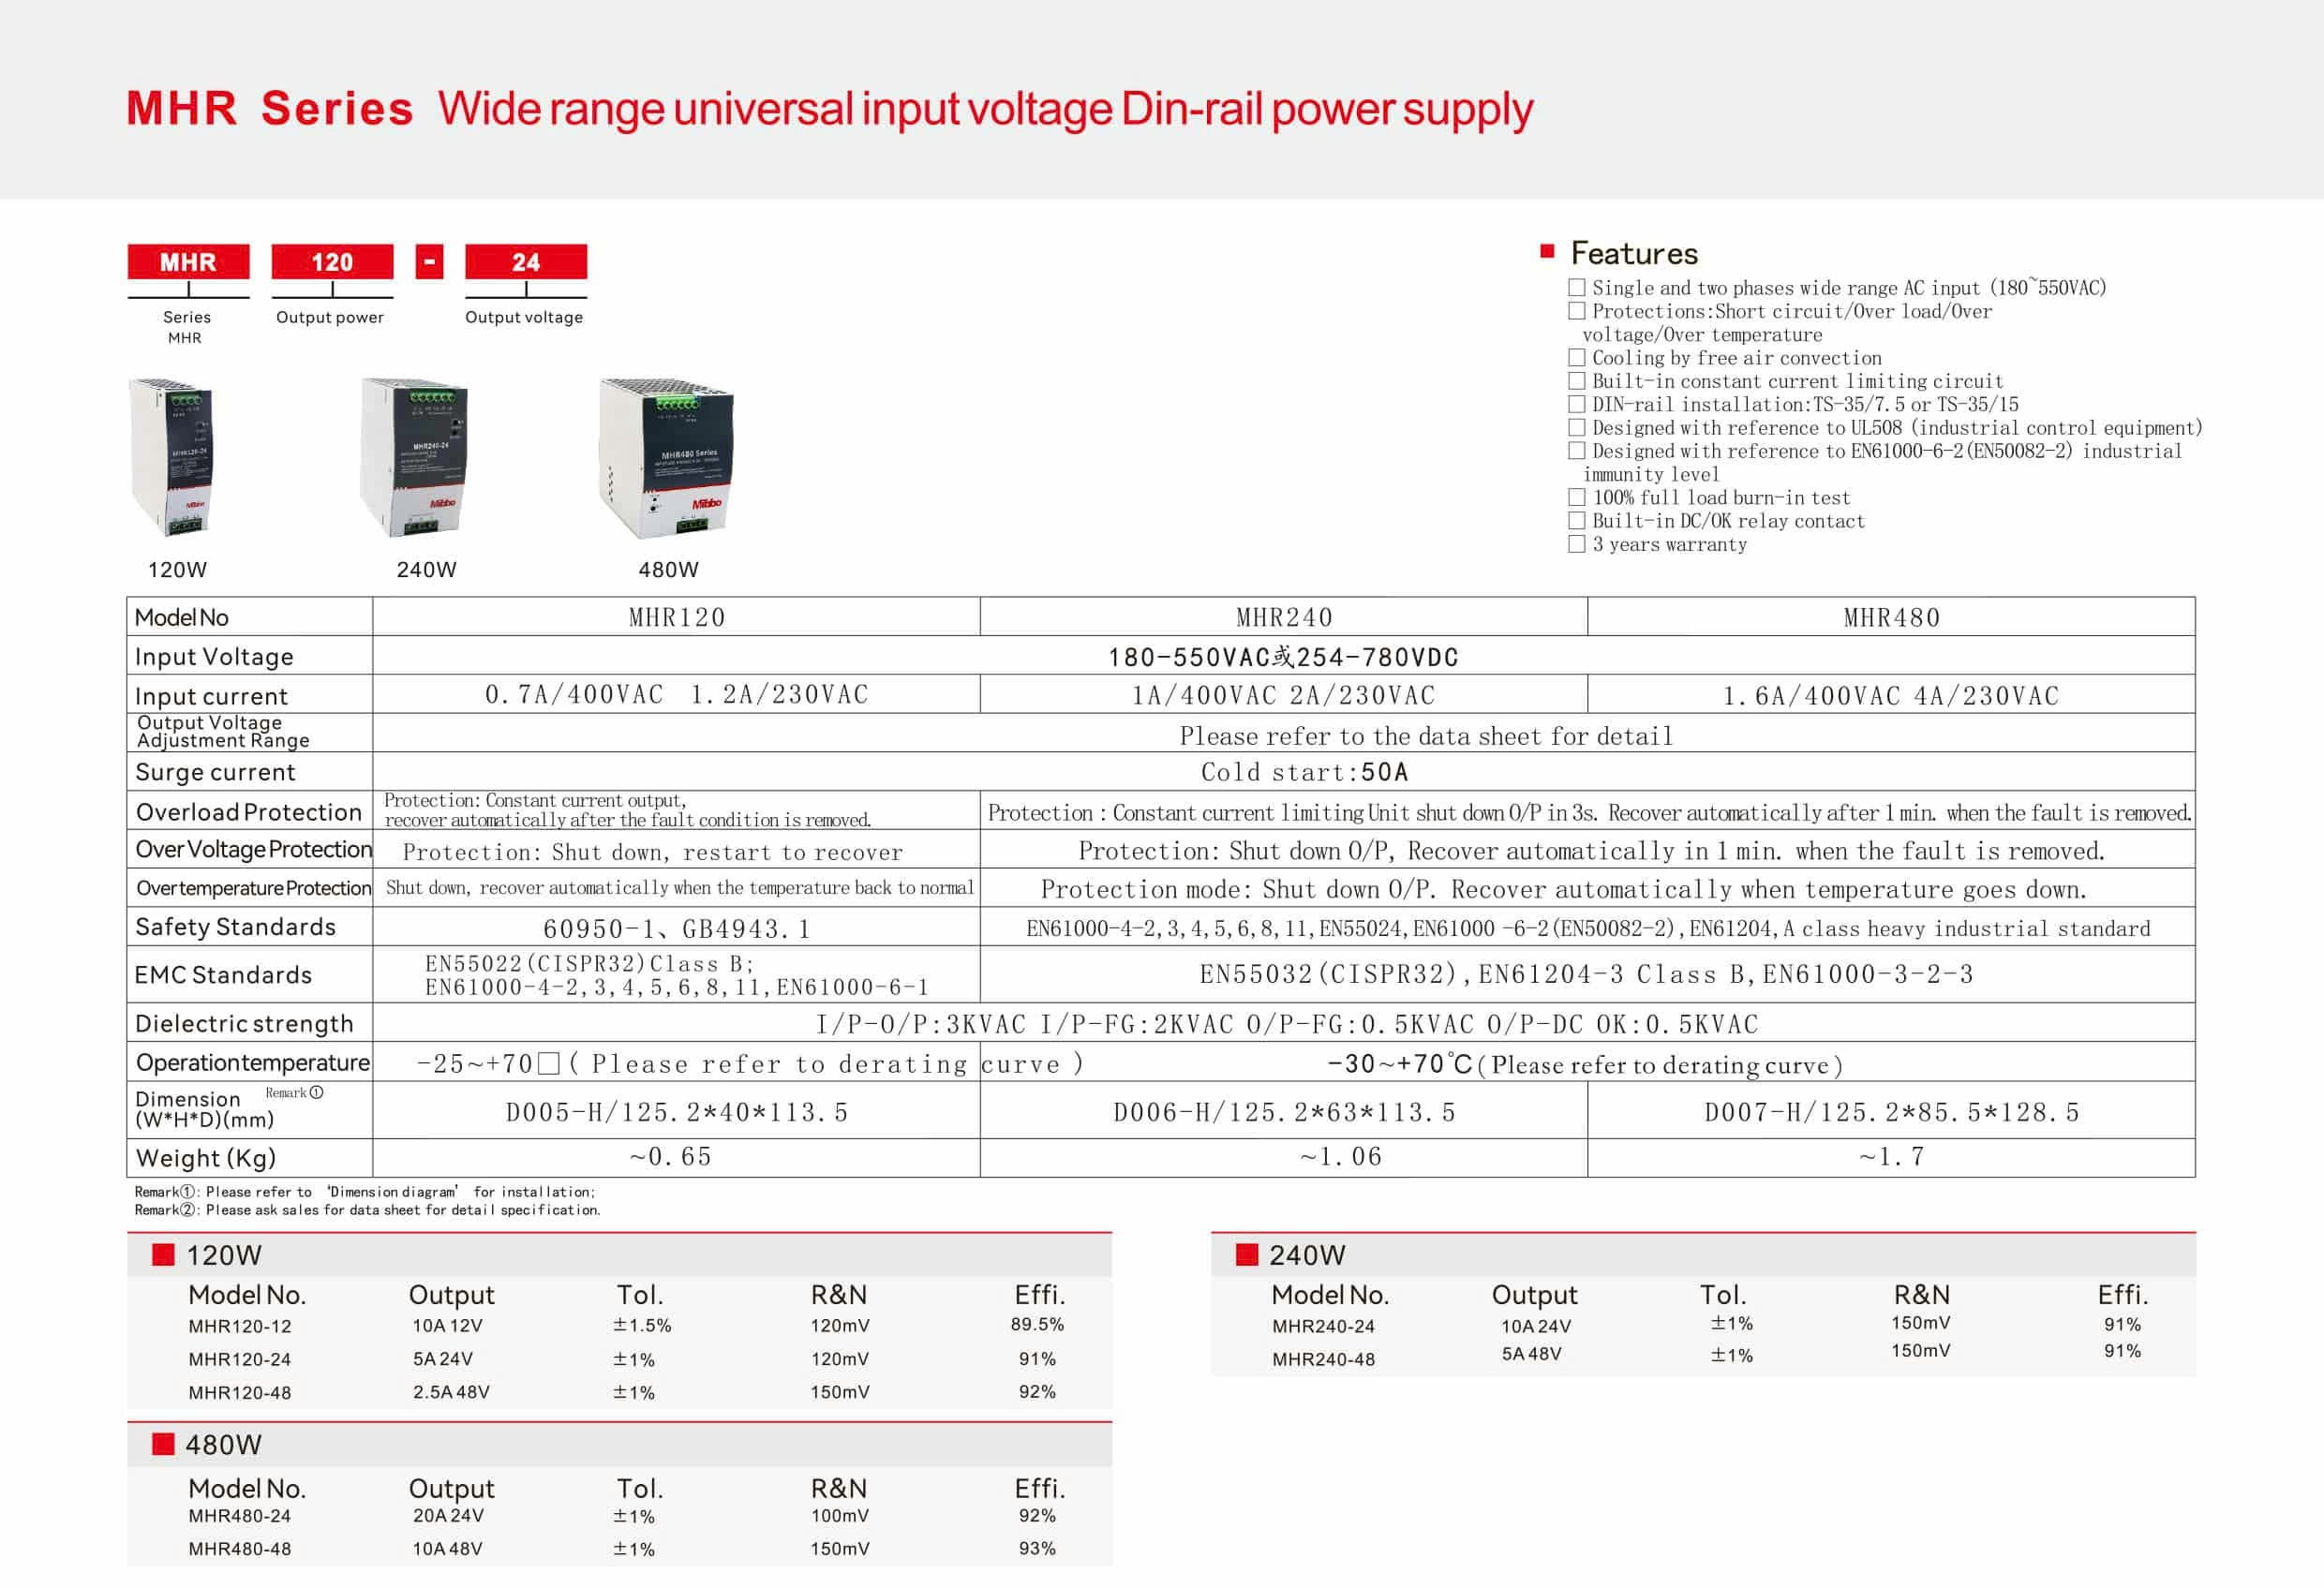Screen dimensions: 2324x1588
Task: Tick the 100% full load burn-in test box
Action: [x=1577, y=497]
